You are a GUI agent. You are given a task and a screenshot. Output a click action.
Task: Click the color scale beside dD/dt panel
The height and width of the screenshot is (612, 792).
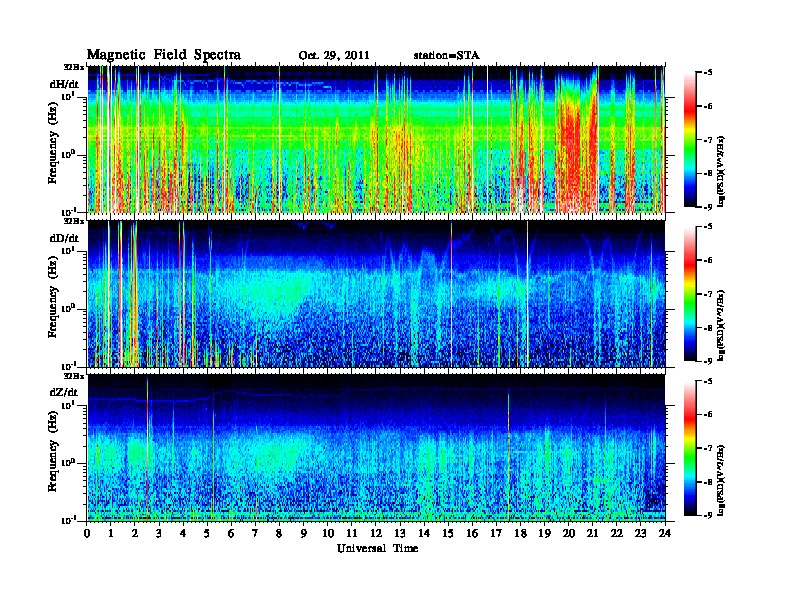point(690,293)
